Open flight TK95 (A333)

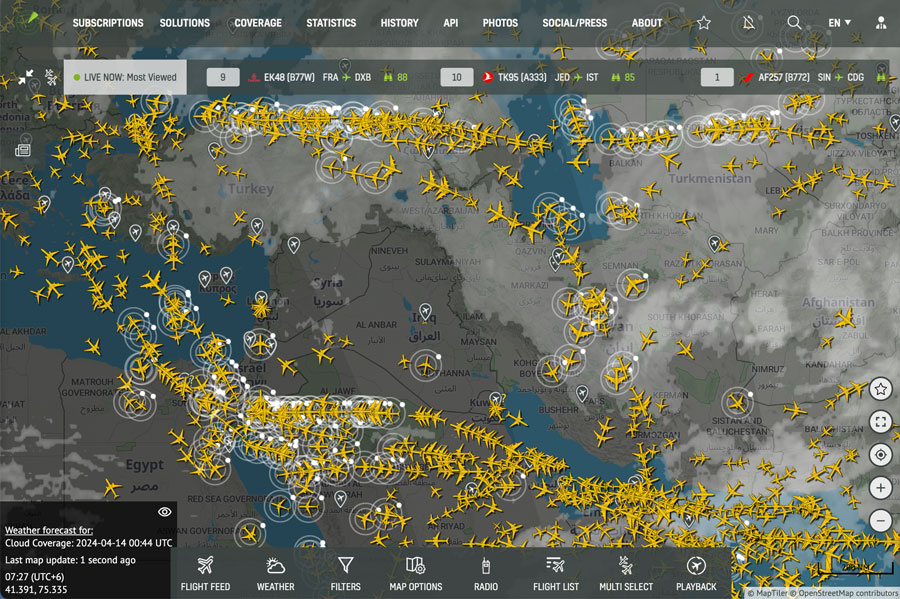click(x=522, y=77)
